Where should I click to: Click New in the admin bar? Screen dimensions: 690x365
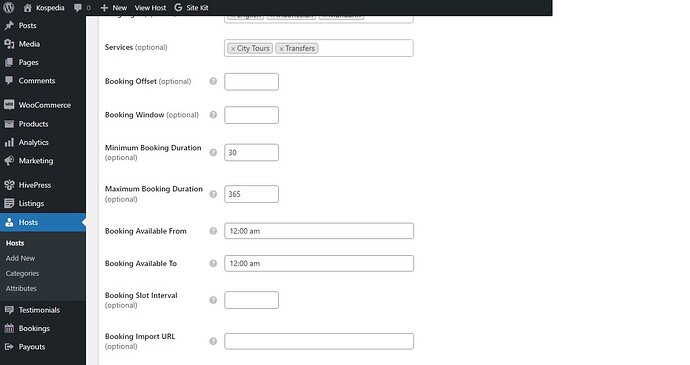click(x=119, y=8)
